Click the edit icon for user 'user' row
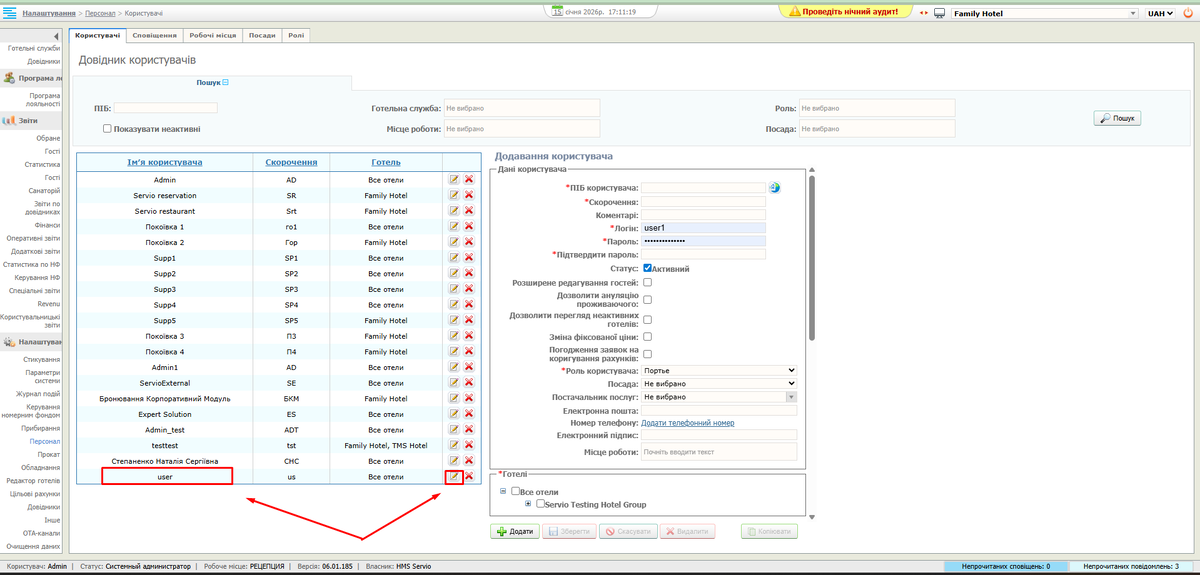 (x=454, y=476)
